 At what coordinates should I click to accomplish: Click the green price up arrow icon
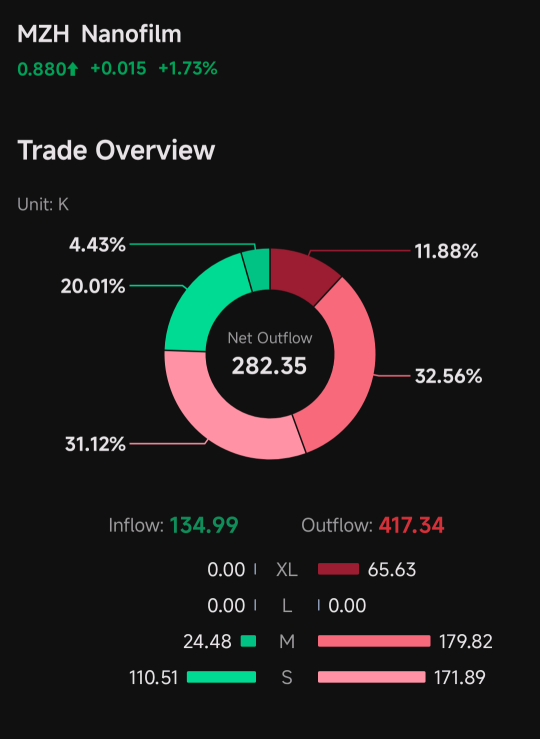point(72,69)
